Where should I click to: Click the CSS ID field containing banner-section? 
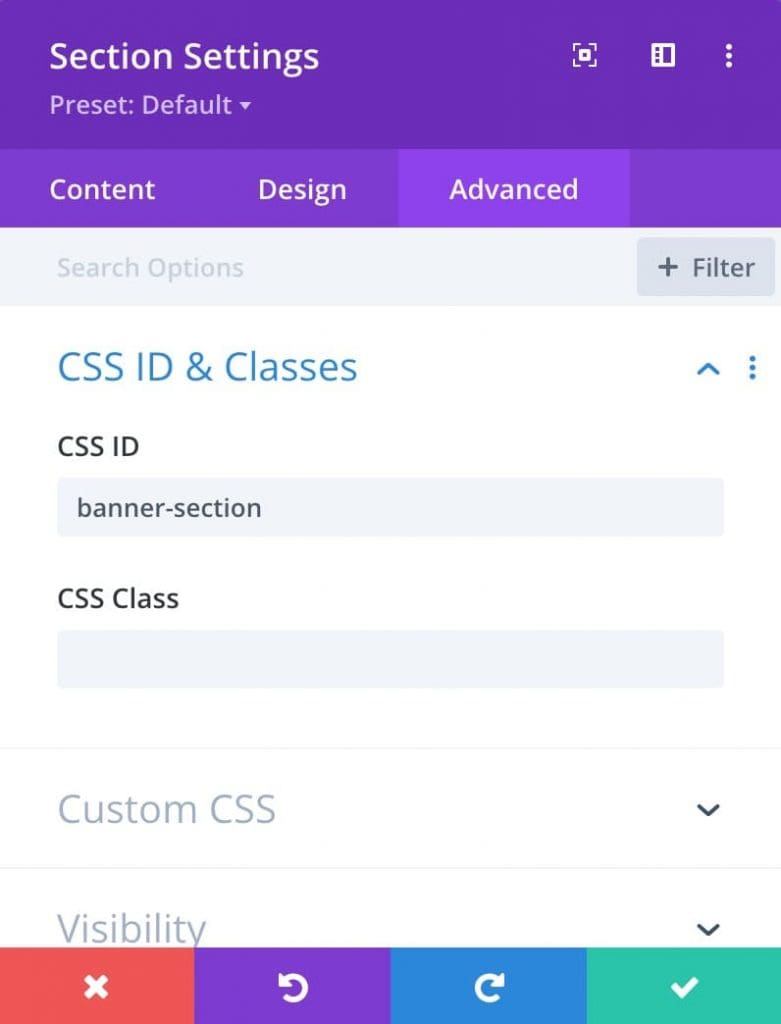tap(390, 507)
